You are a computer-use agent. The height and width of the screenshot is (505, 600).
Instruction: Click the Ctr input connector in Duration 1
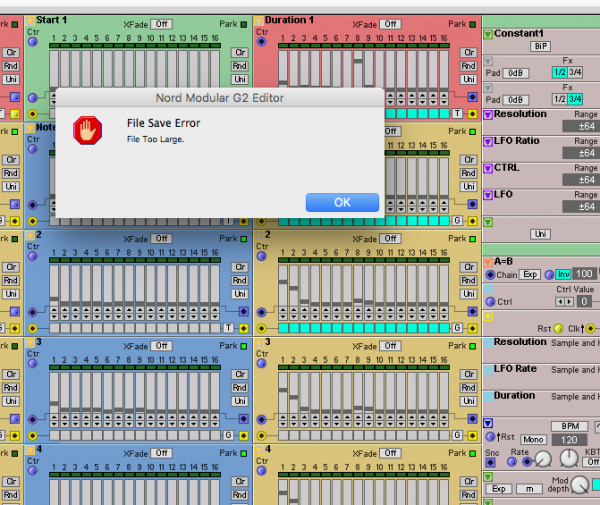point(262,41)
